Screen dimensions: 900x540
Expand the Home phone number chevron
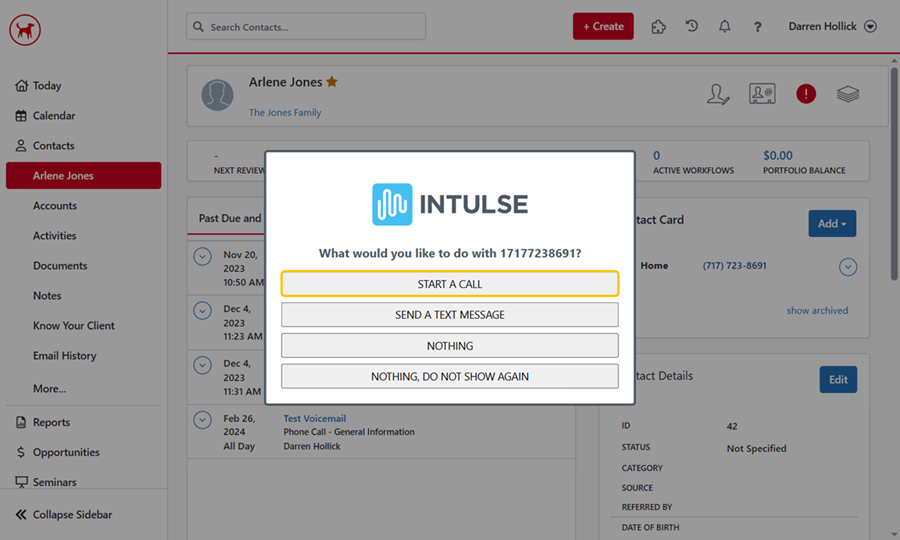pos(848,267)
